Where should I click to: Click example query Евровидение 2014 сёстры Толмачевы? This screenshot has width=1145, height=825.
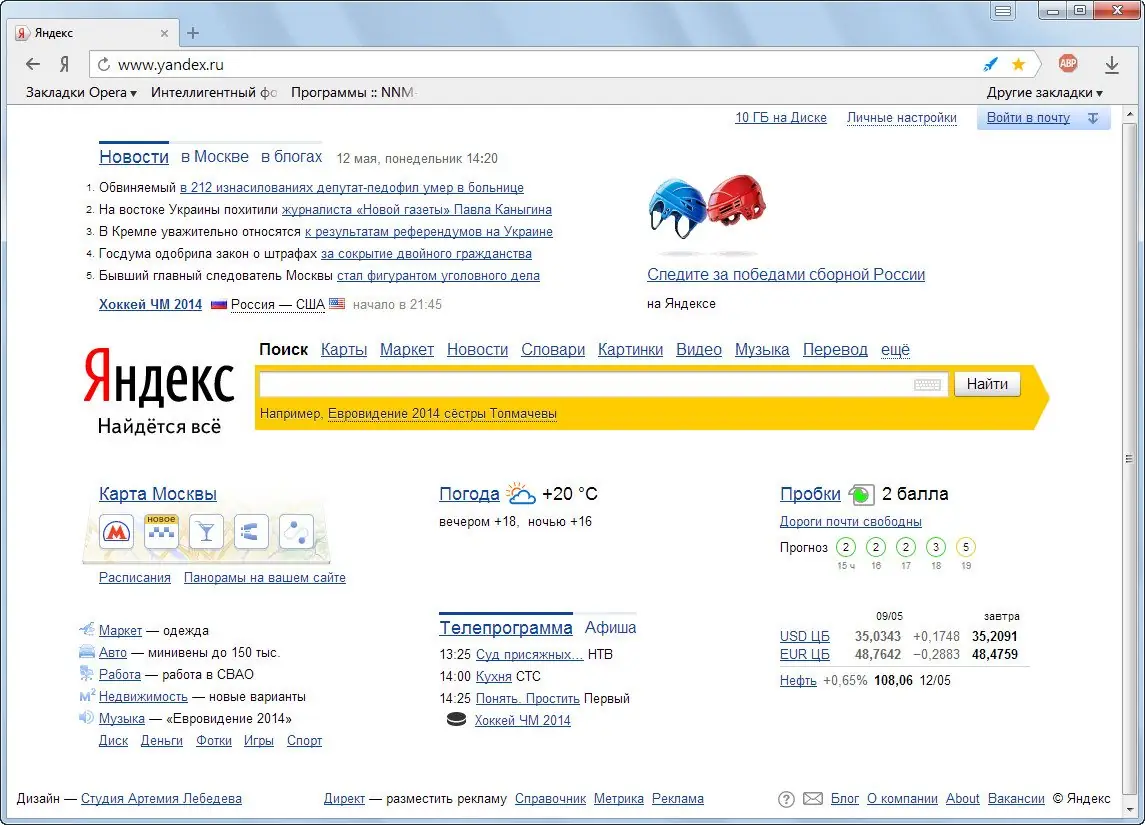pos(443,413)
